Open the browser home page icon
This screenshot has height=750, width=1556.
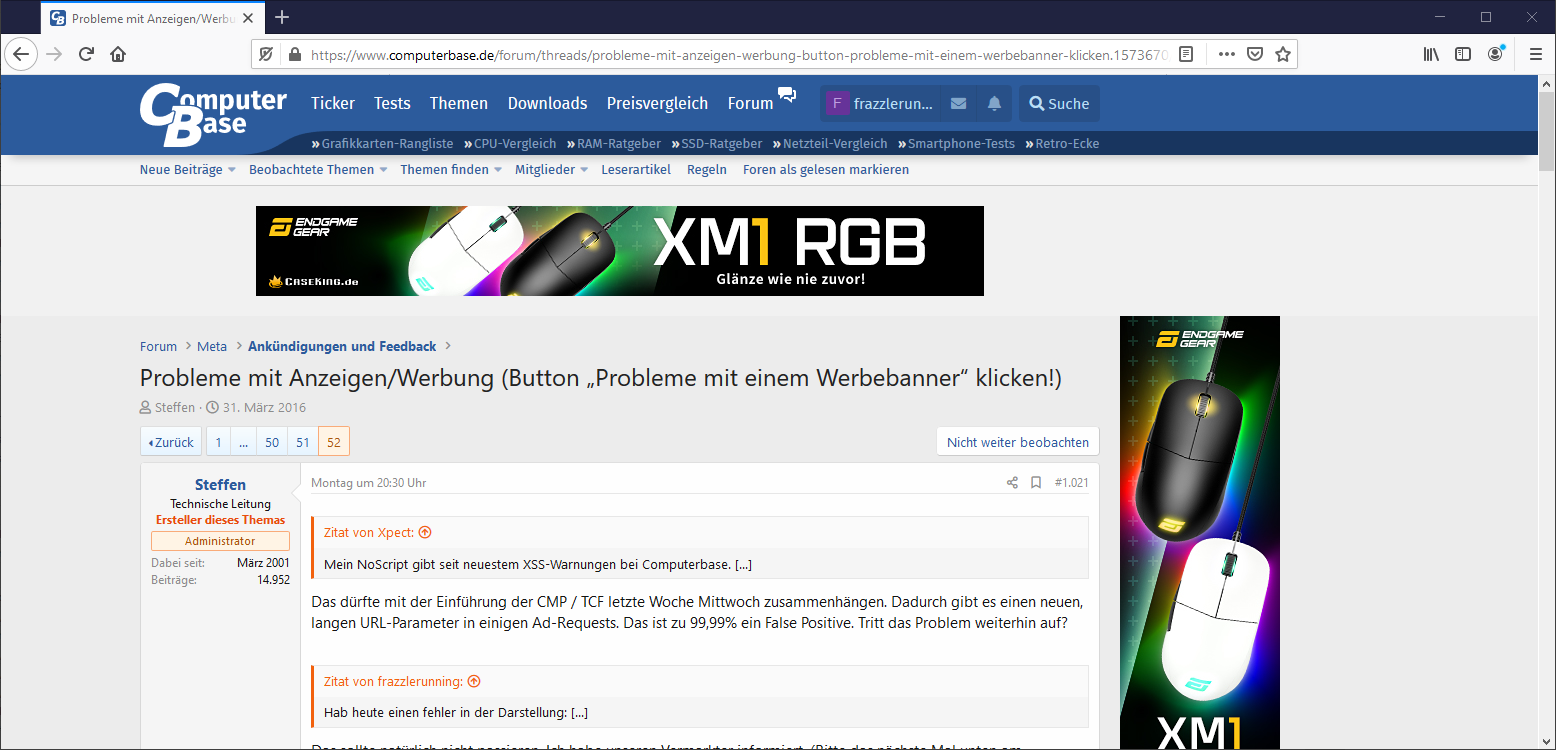pos(118,54)
